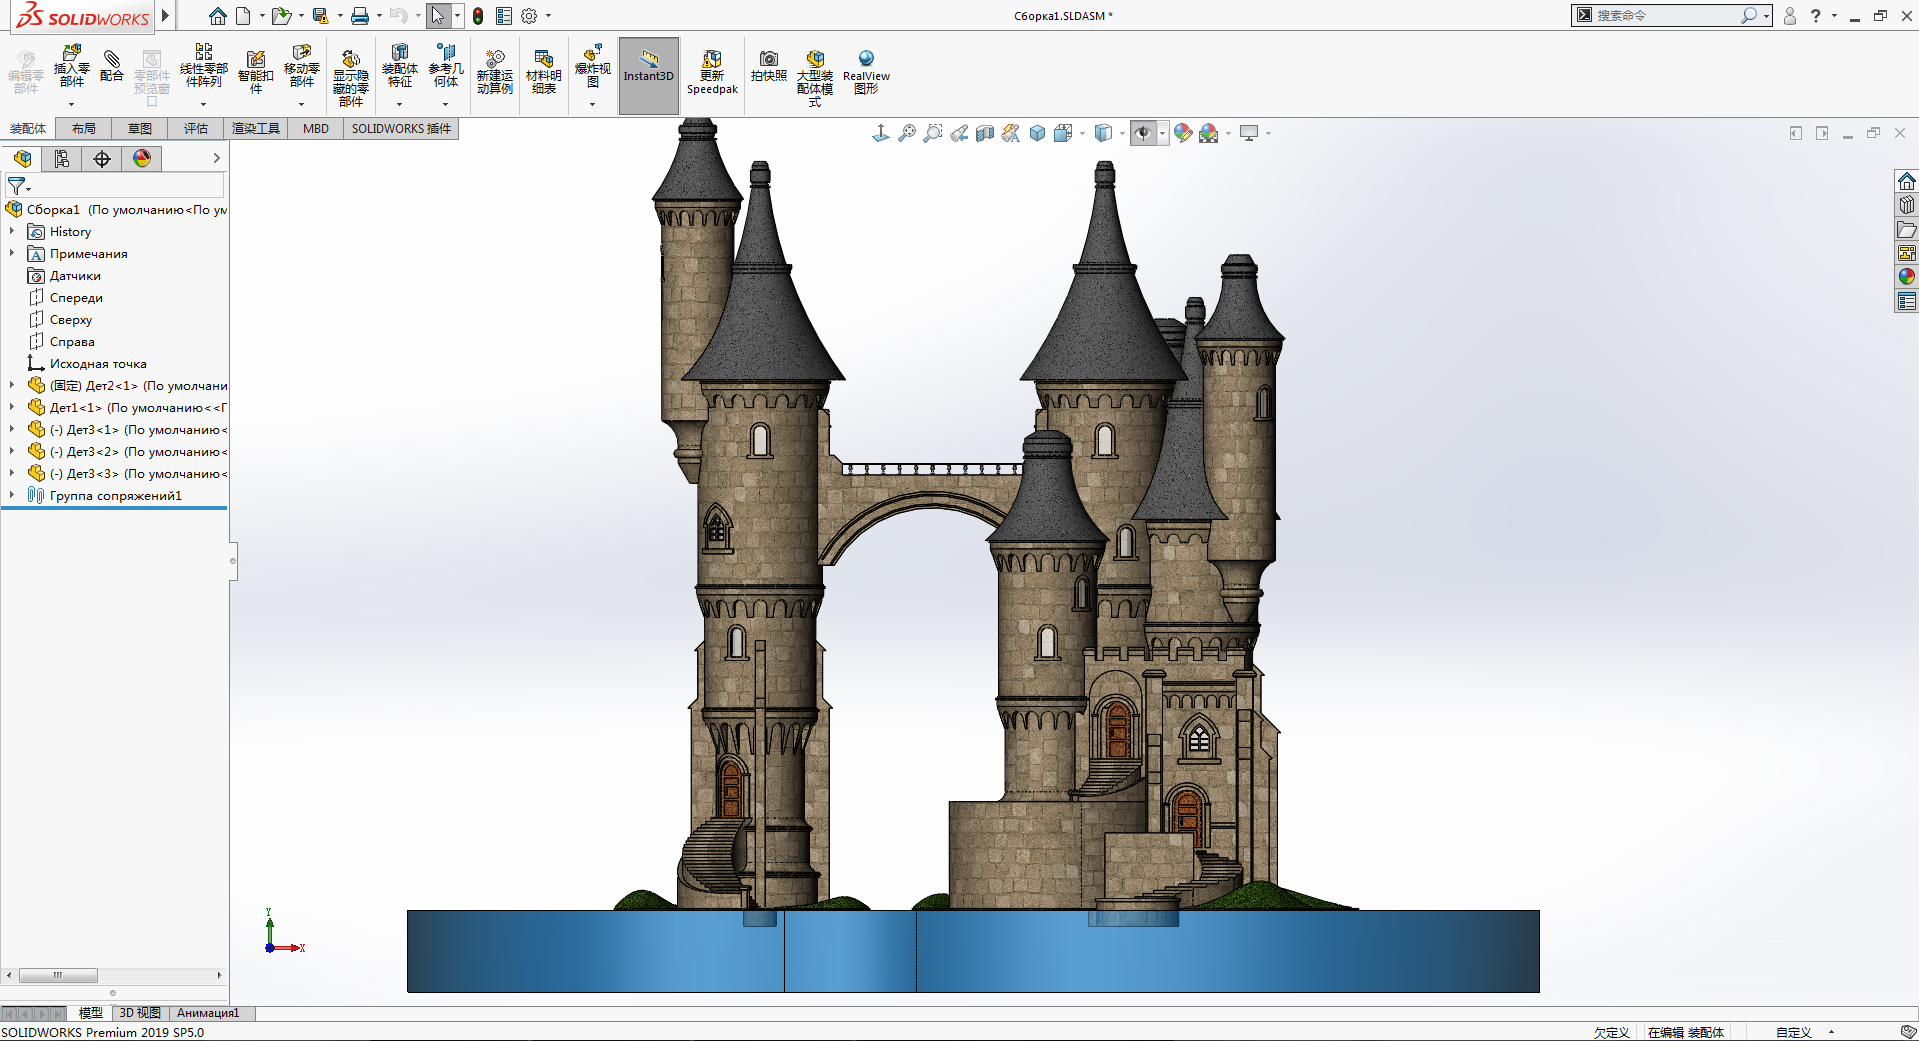Image resolution: width=1919 pixels, height=1041 pixels.
Task: Toggle the hide/show items eye button
Action: click(x=1143, y=133)
